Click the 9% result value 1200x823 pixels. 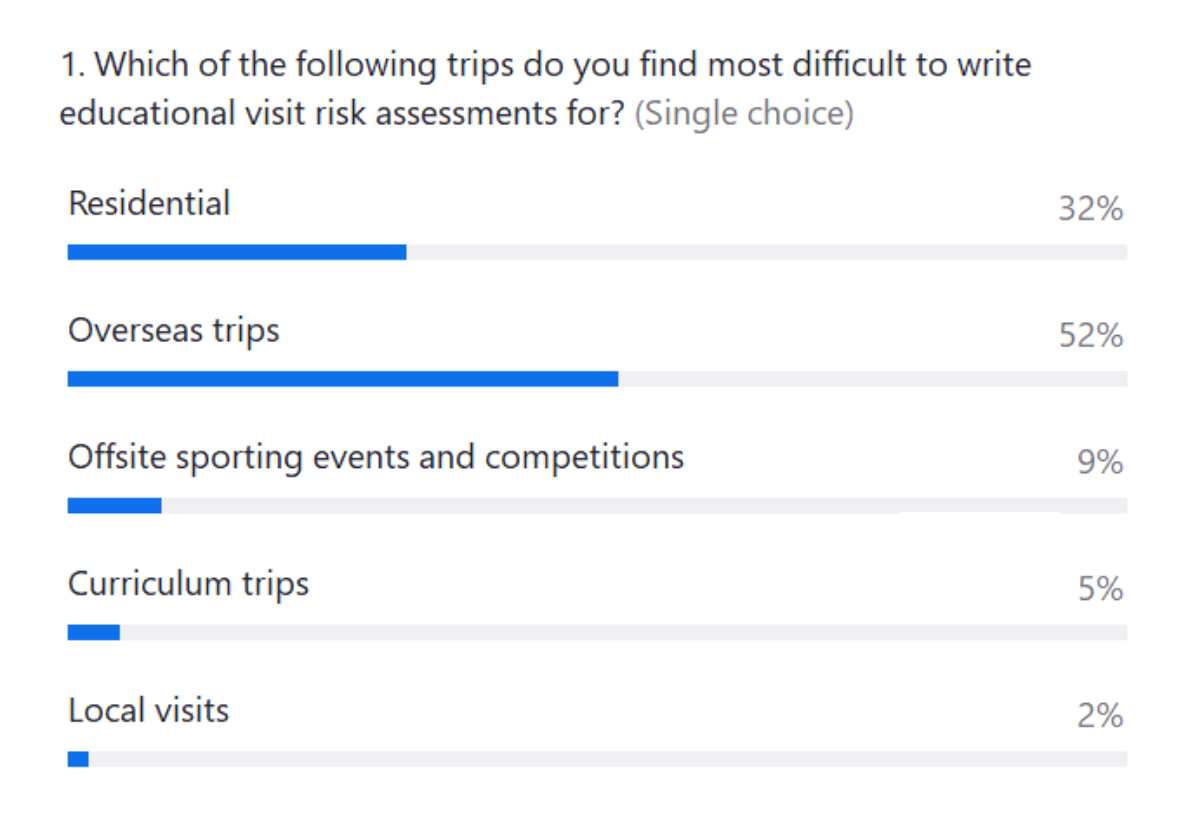[x=1100, y=463]
